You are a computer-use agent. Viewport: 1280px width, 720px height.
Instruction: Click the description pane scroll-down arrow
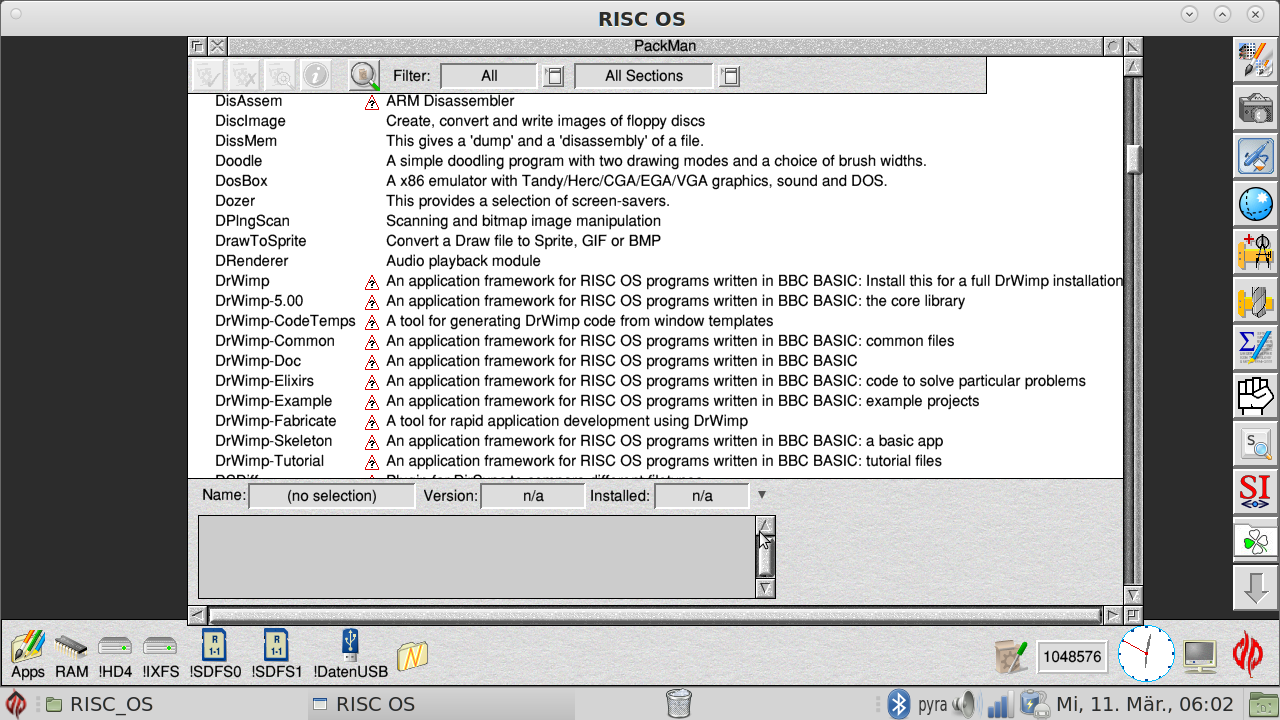pos(765,588)
